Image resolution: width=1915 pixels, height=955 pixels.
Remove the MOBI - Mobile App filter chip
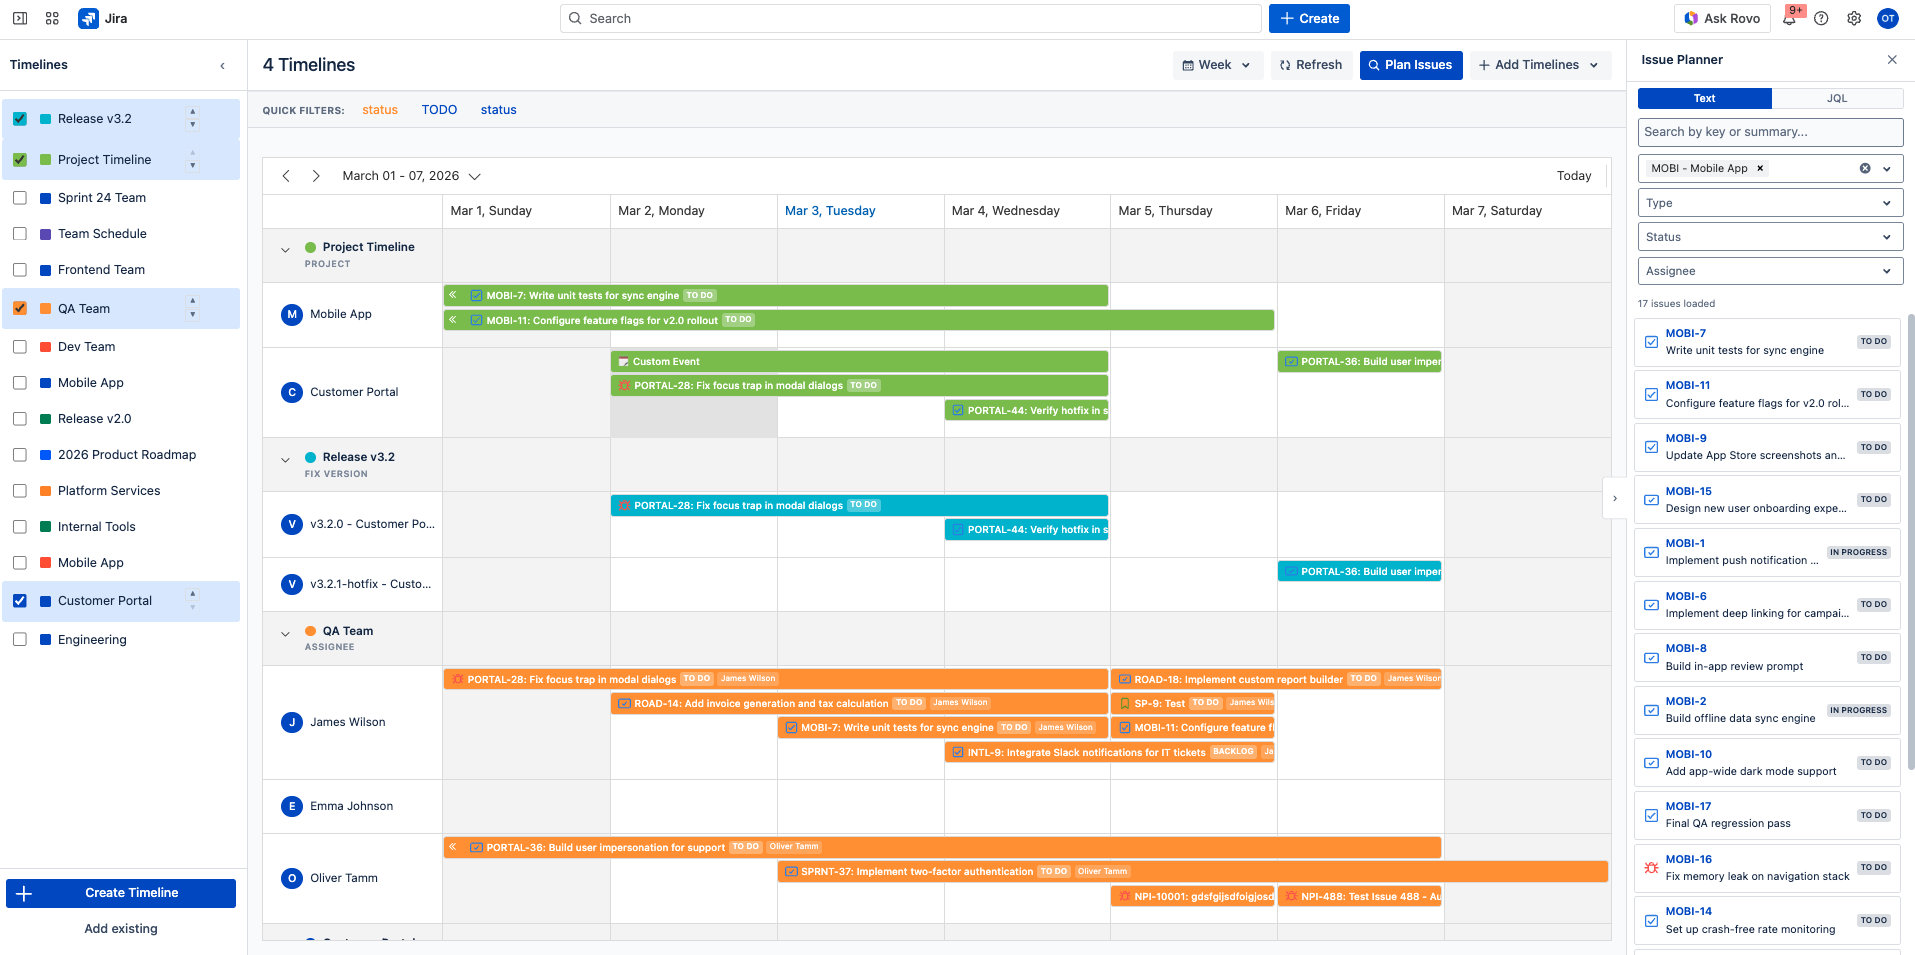(1759, 168)
